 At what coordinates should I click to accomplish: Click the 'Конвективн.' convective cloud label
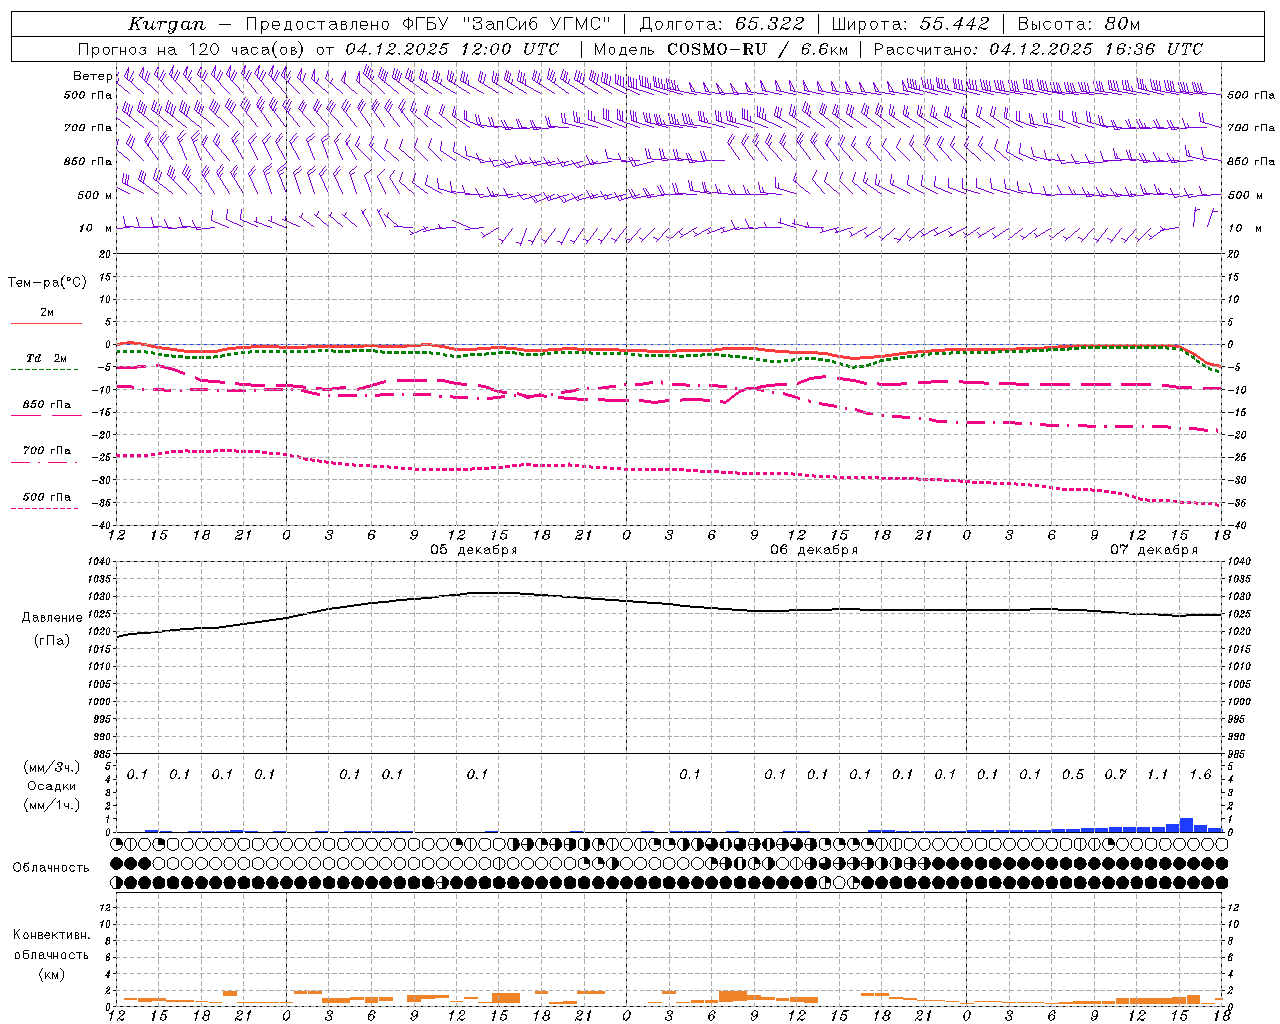(x=51, y=935)
